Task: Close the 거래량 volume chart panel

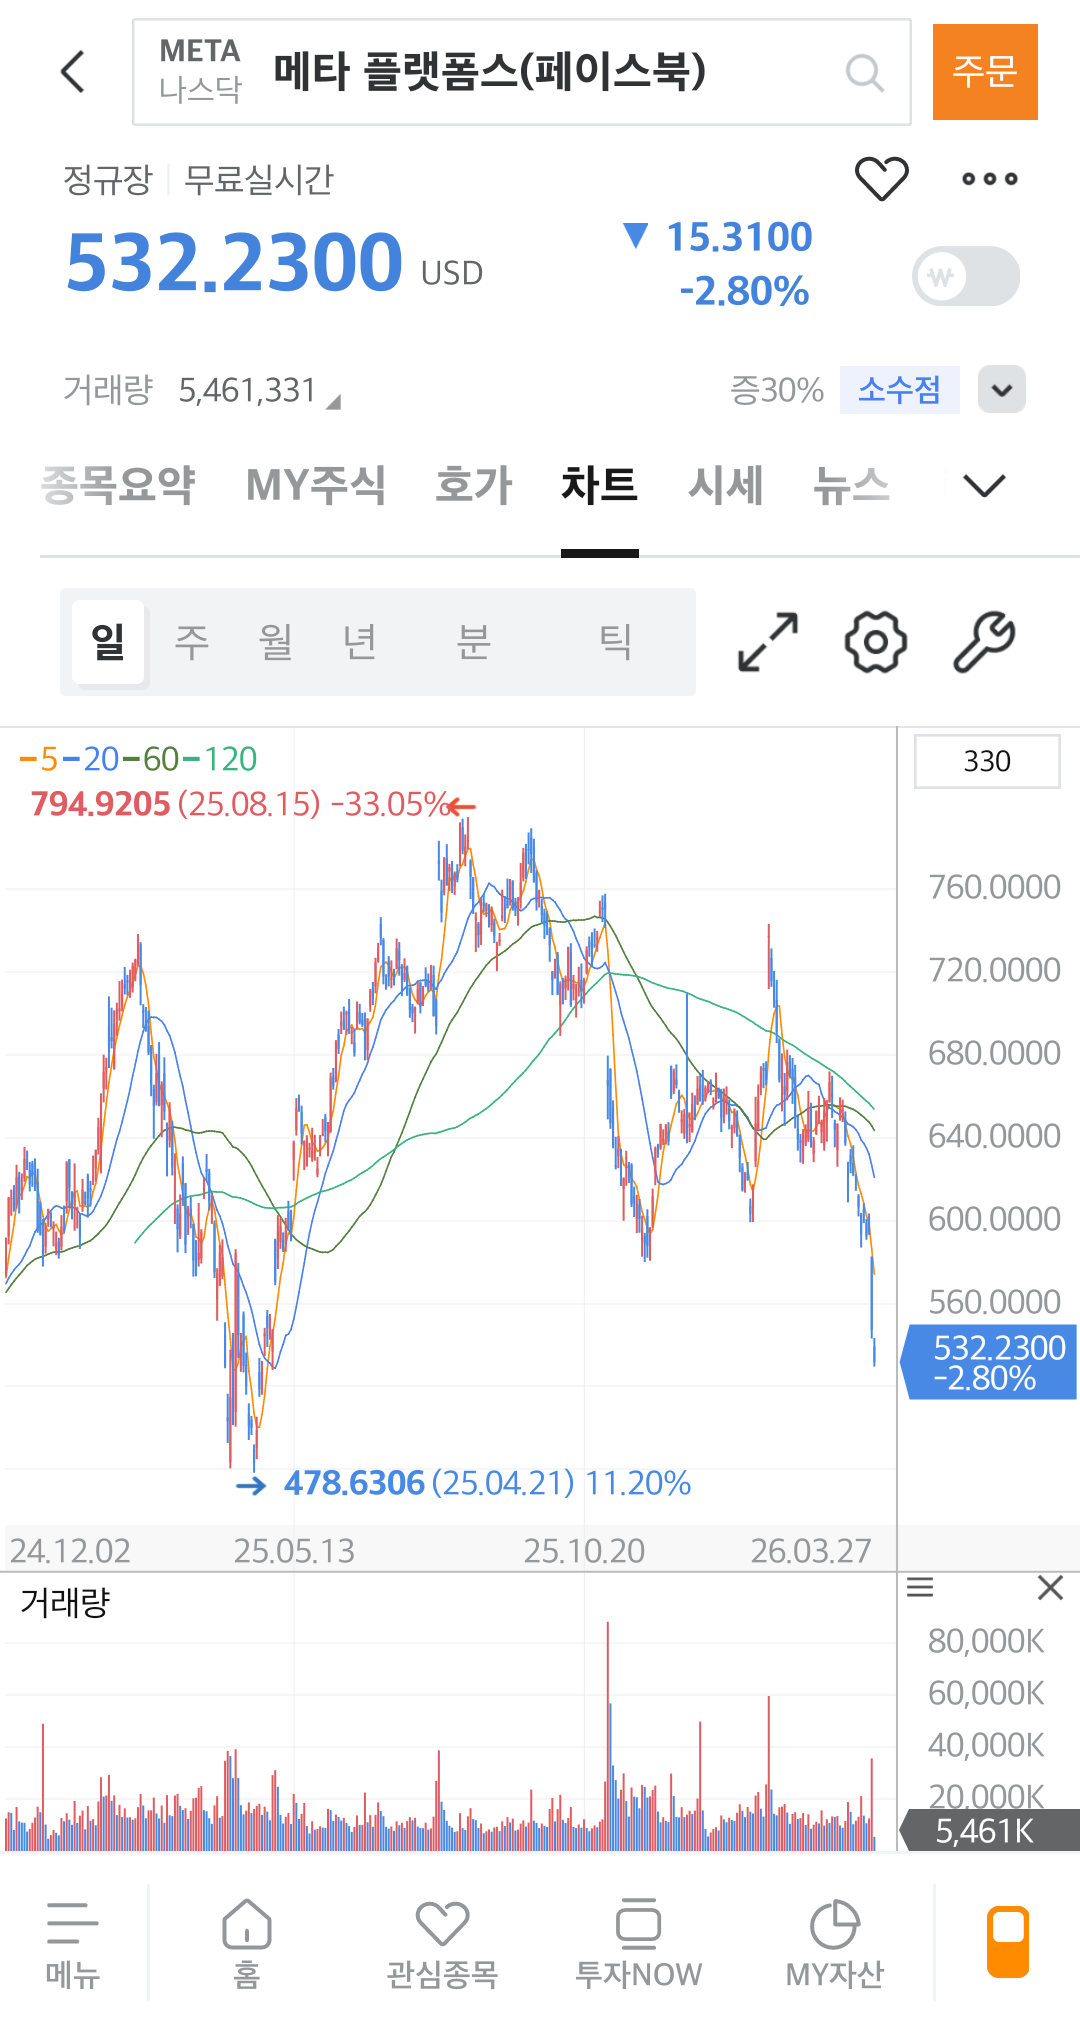Action: click(x=1050, y=1587)
